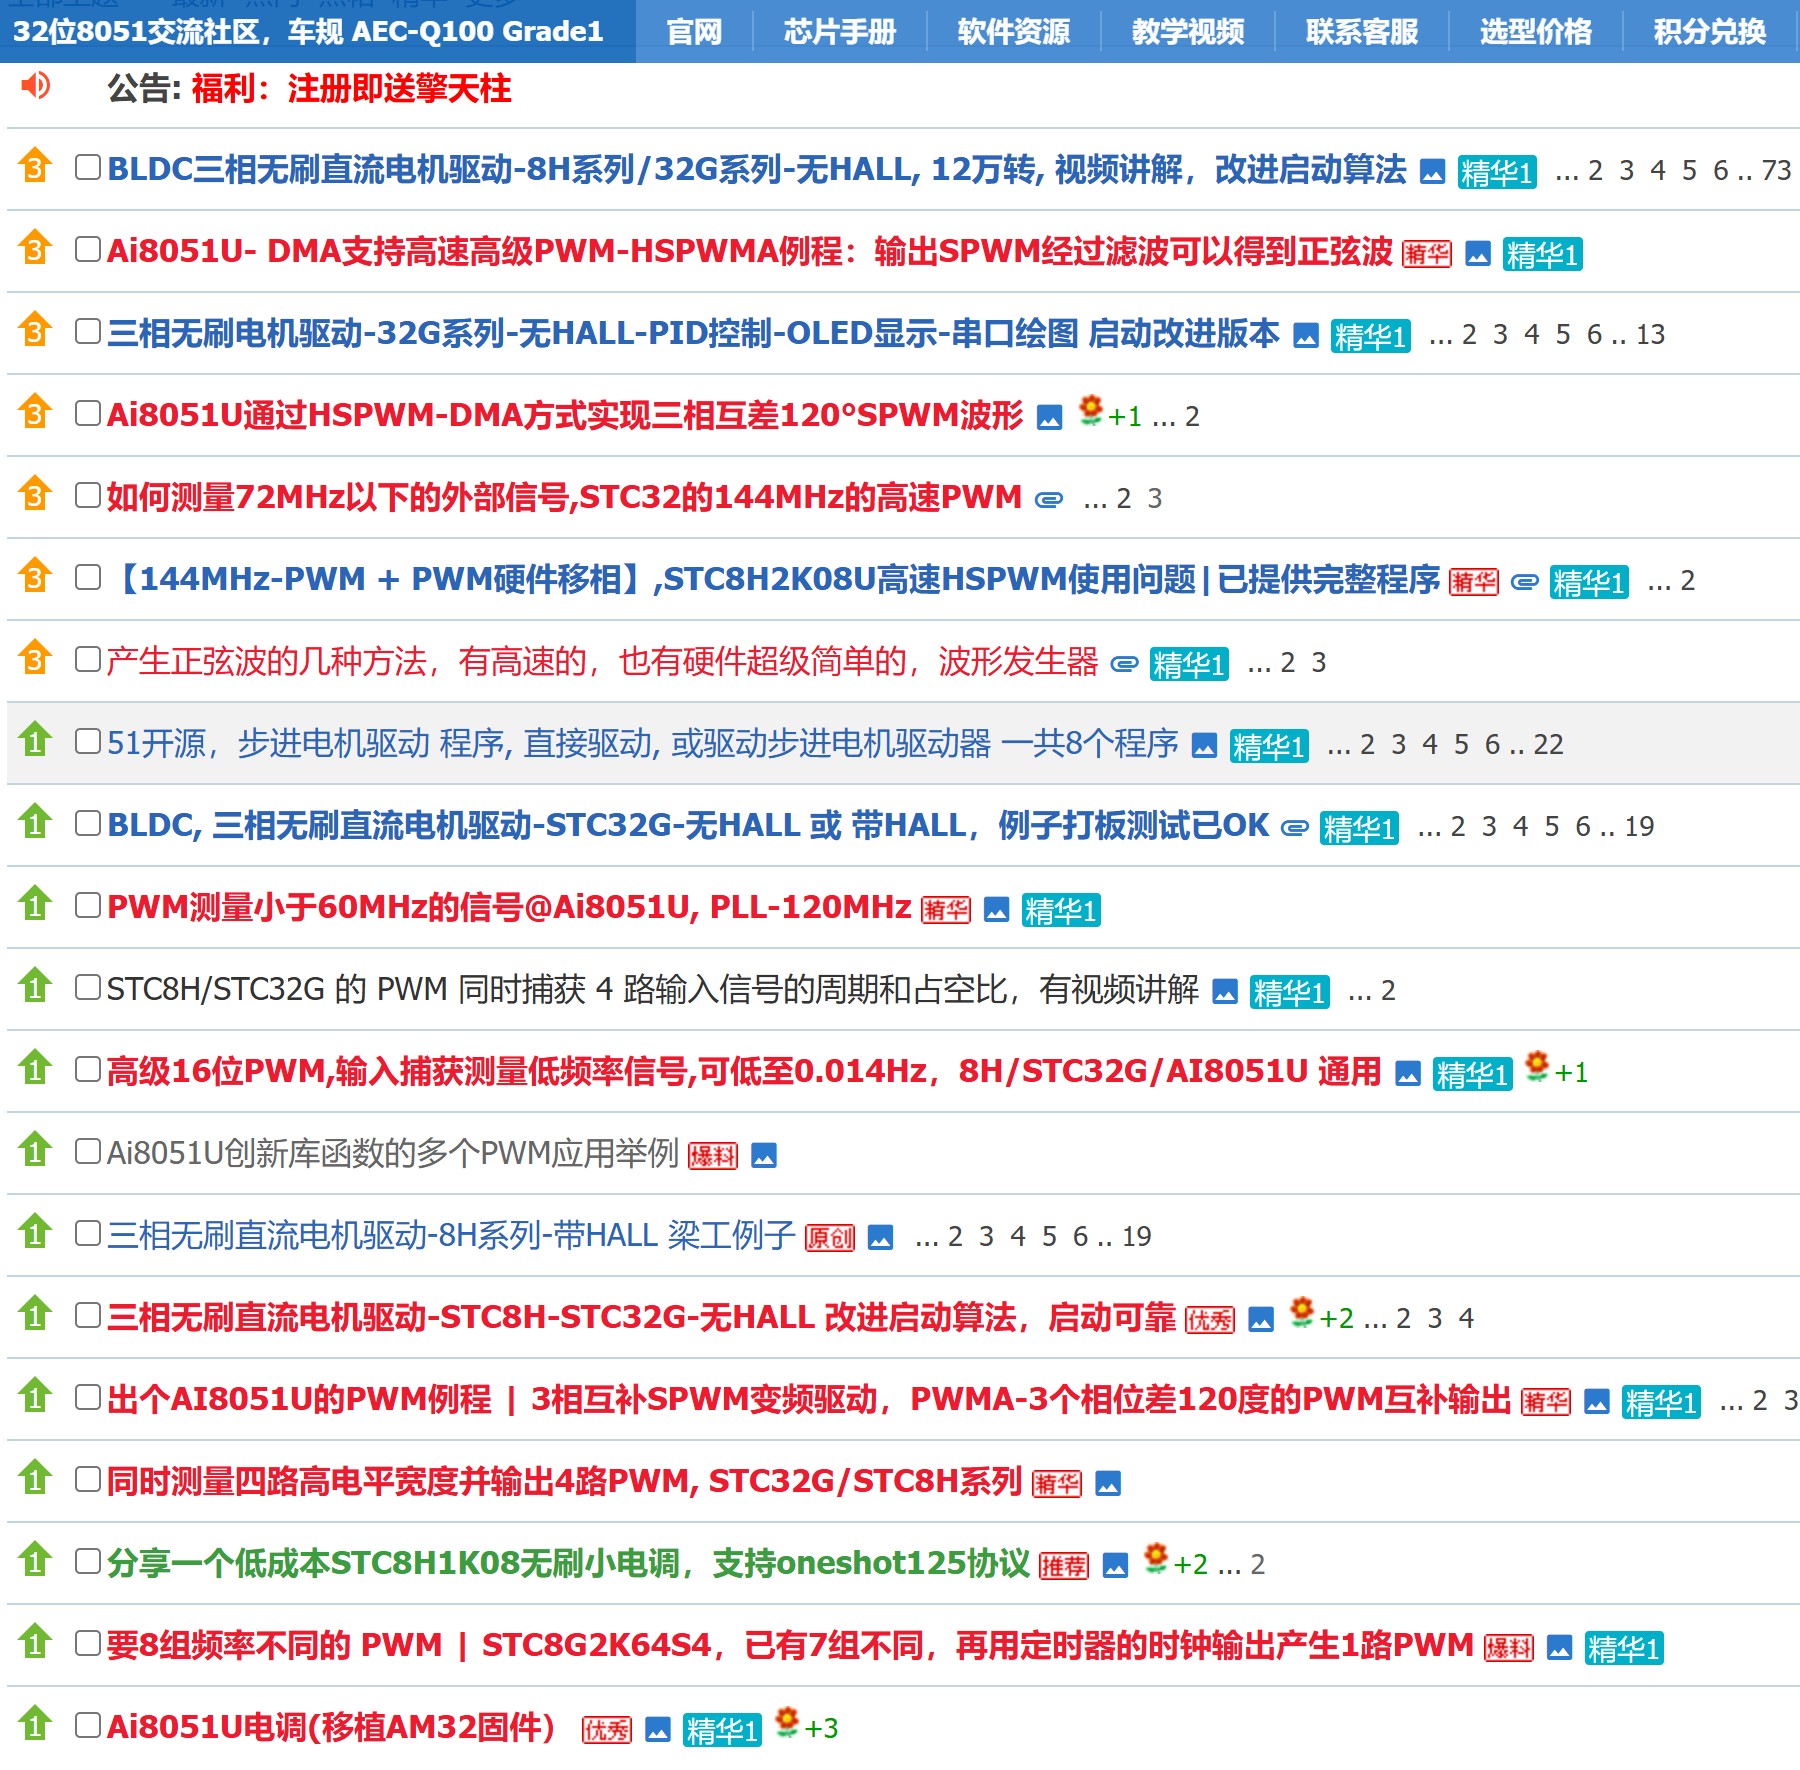Open the announcement link 福利：注册即送擎天柱
The image size is (1800, 1770).
351,89
